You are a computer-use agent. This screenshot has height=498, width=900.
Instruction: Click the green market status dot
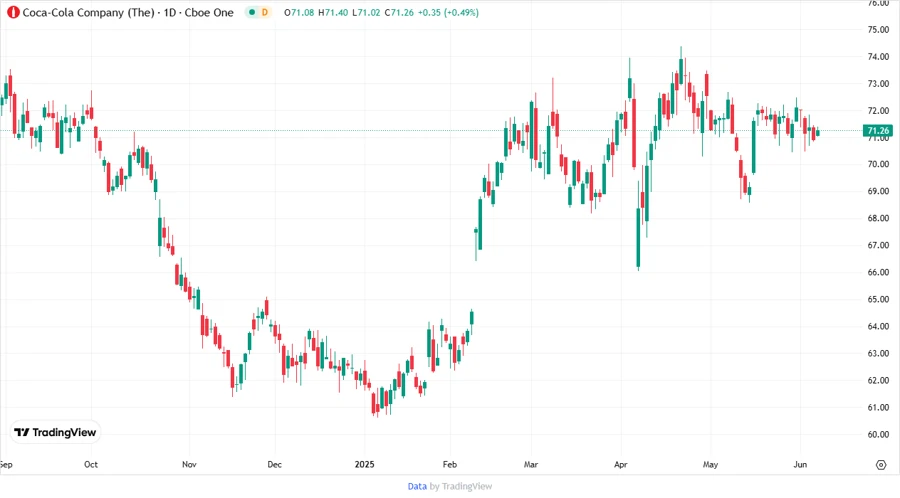pos(251,12)
